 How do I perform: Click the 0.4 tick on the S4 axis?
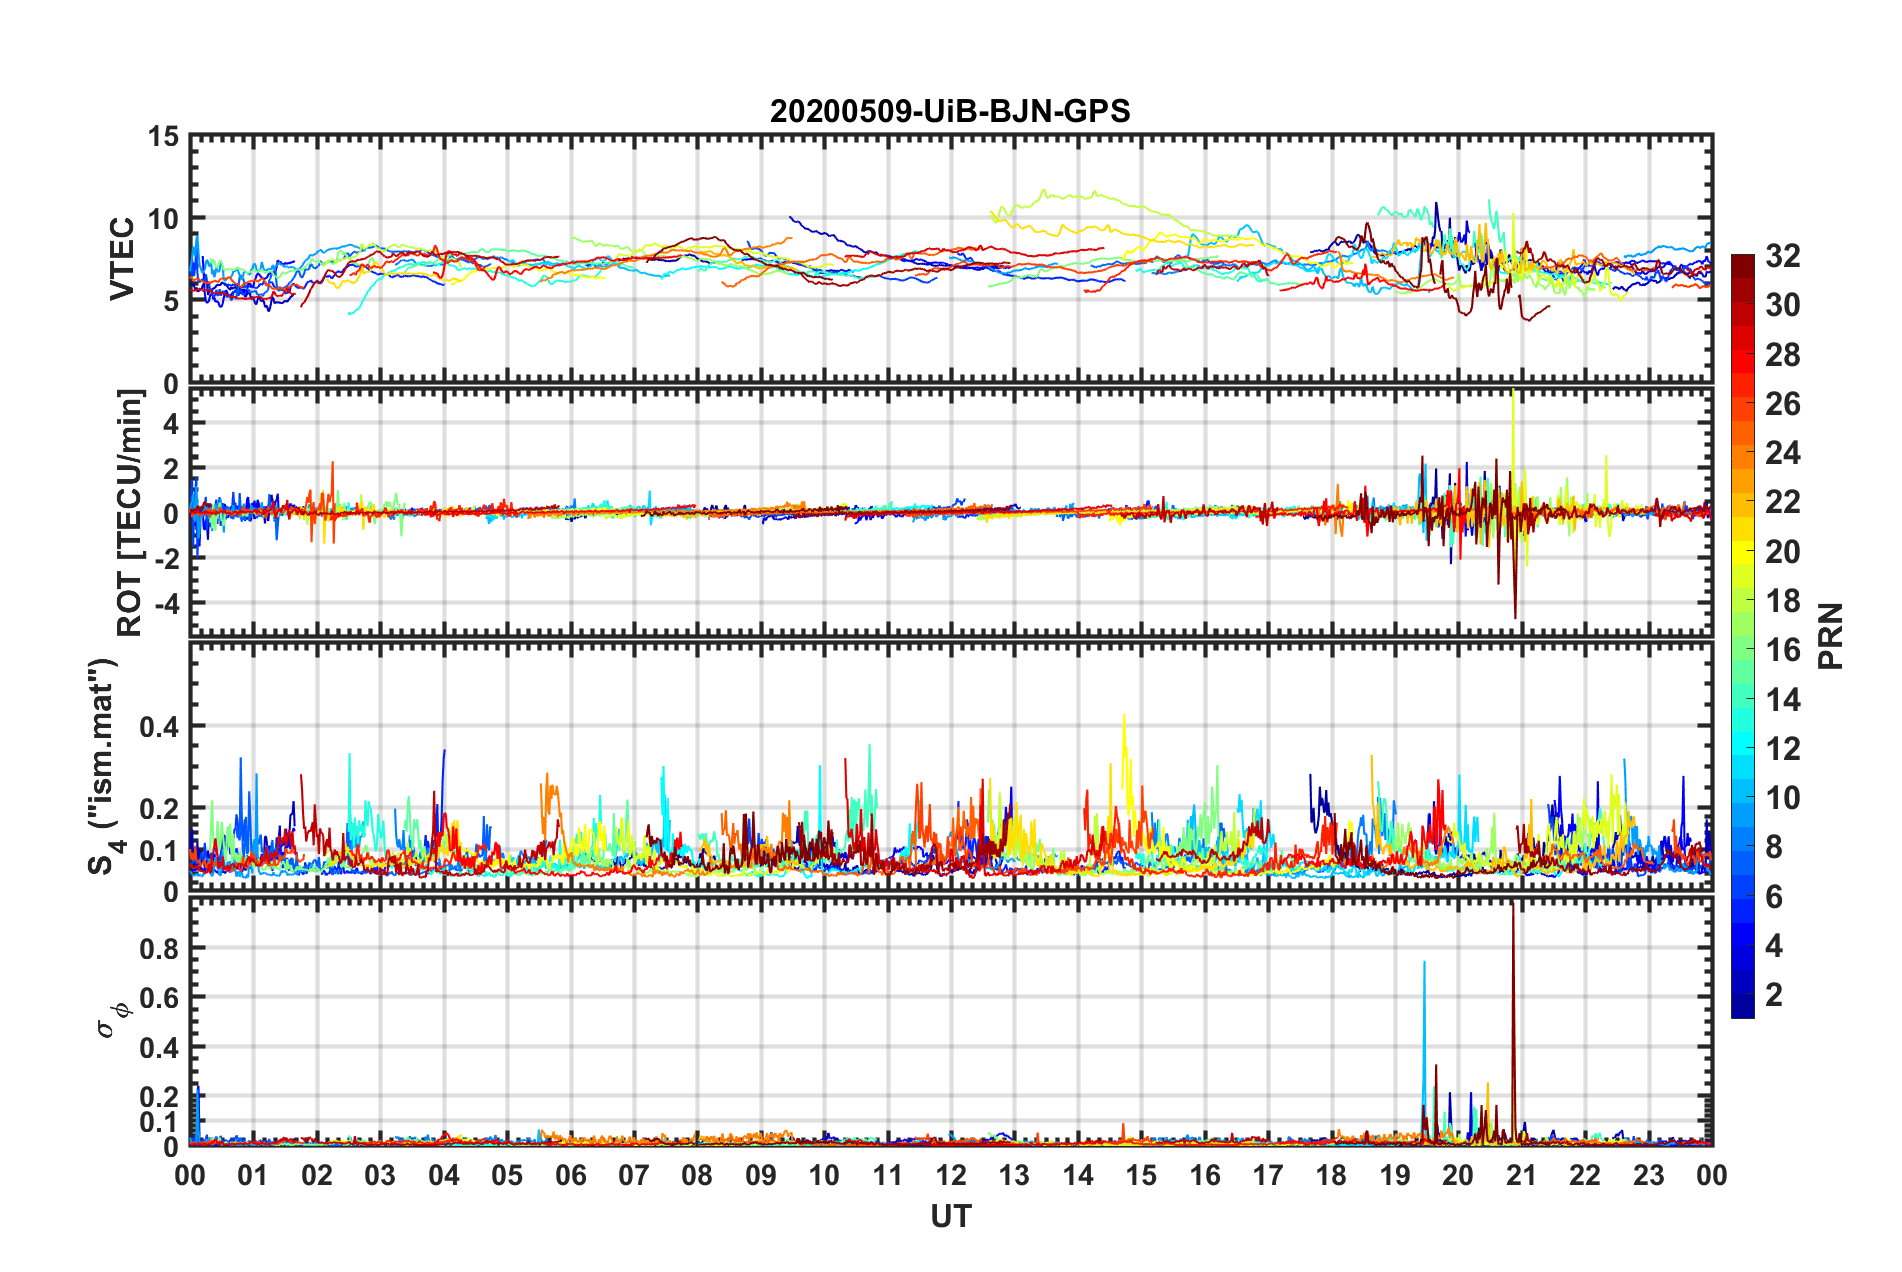[x=159, y=727]
